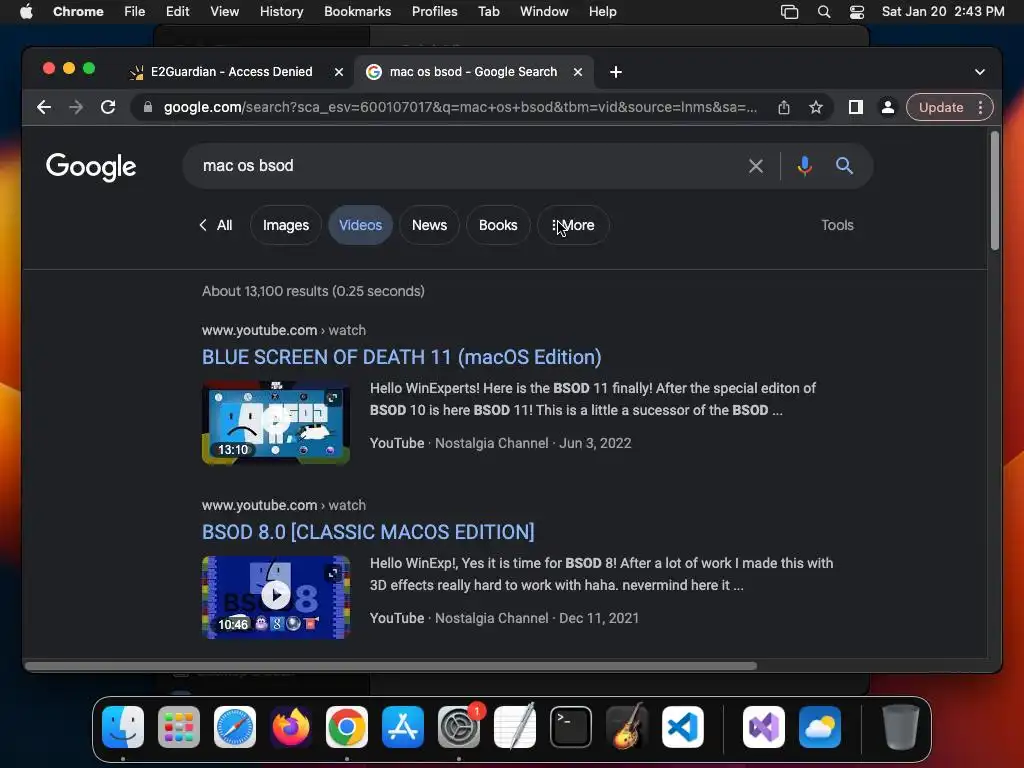Launch GarageBand from the Dock
The image size is (1024, 768).
[x=627, y=727]
